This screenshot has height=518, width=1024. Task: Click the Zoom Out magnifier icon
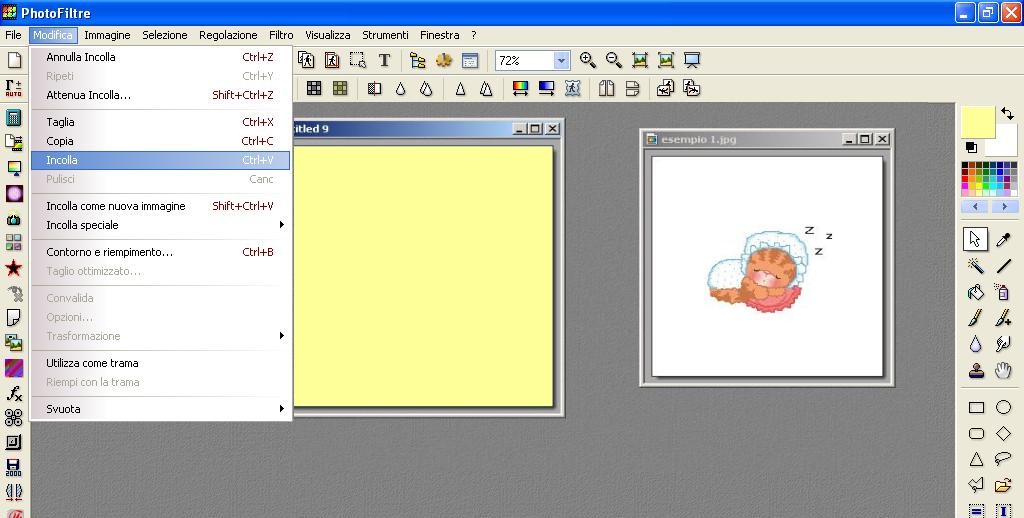tap(614, 61)
